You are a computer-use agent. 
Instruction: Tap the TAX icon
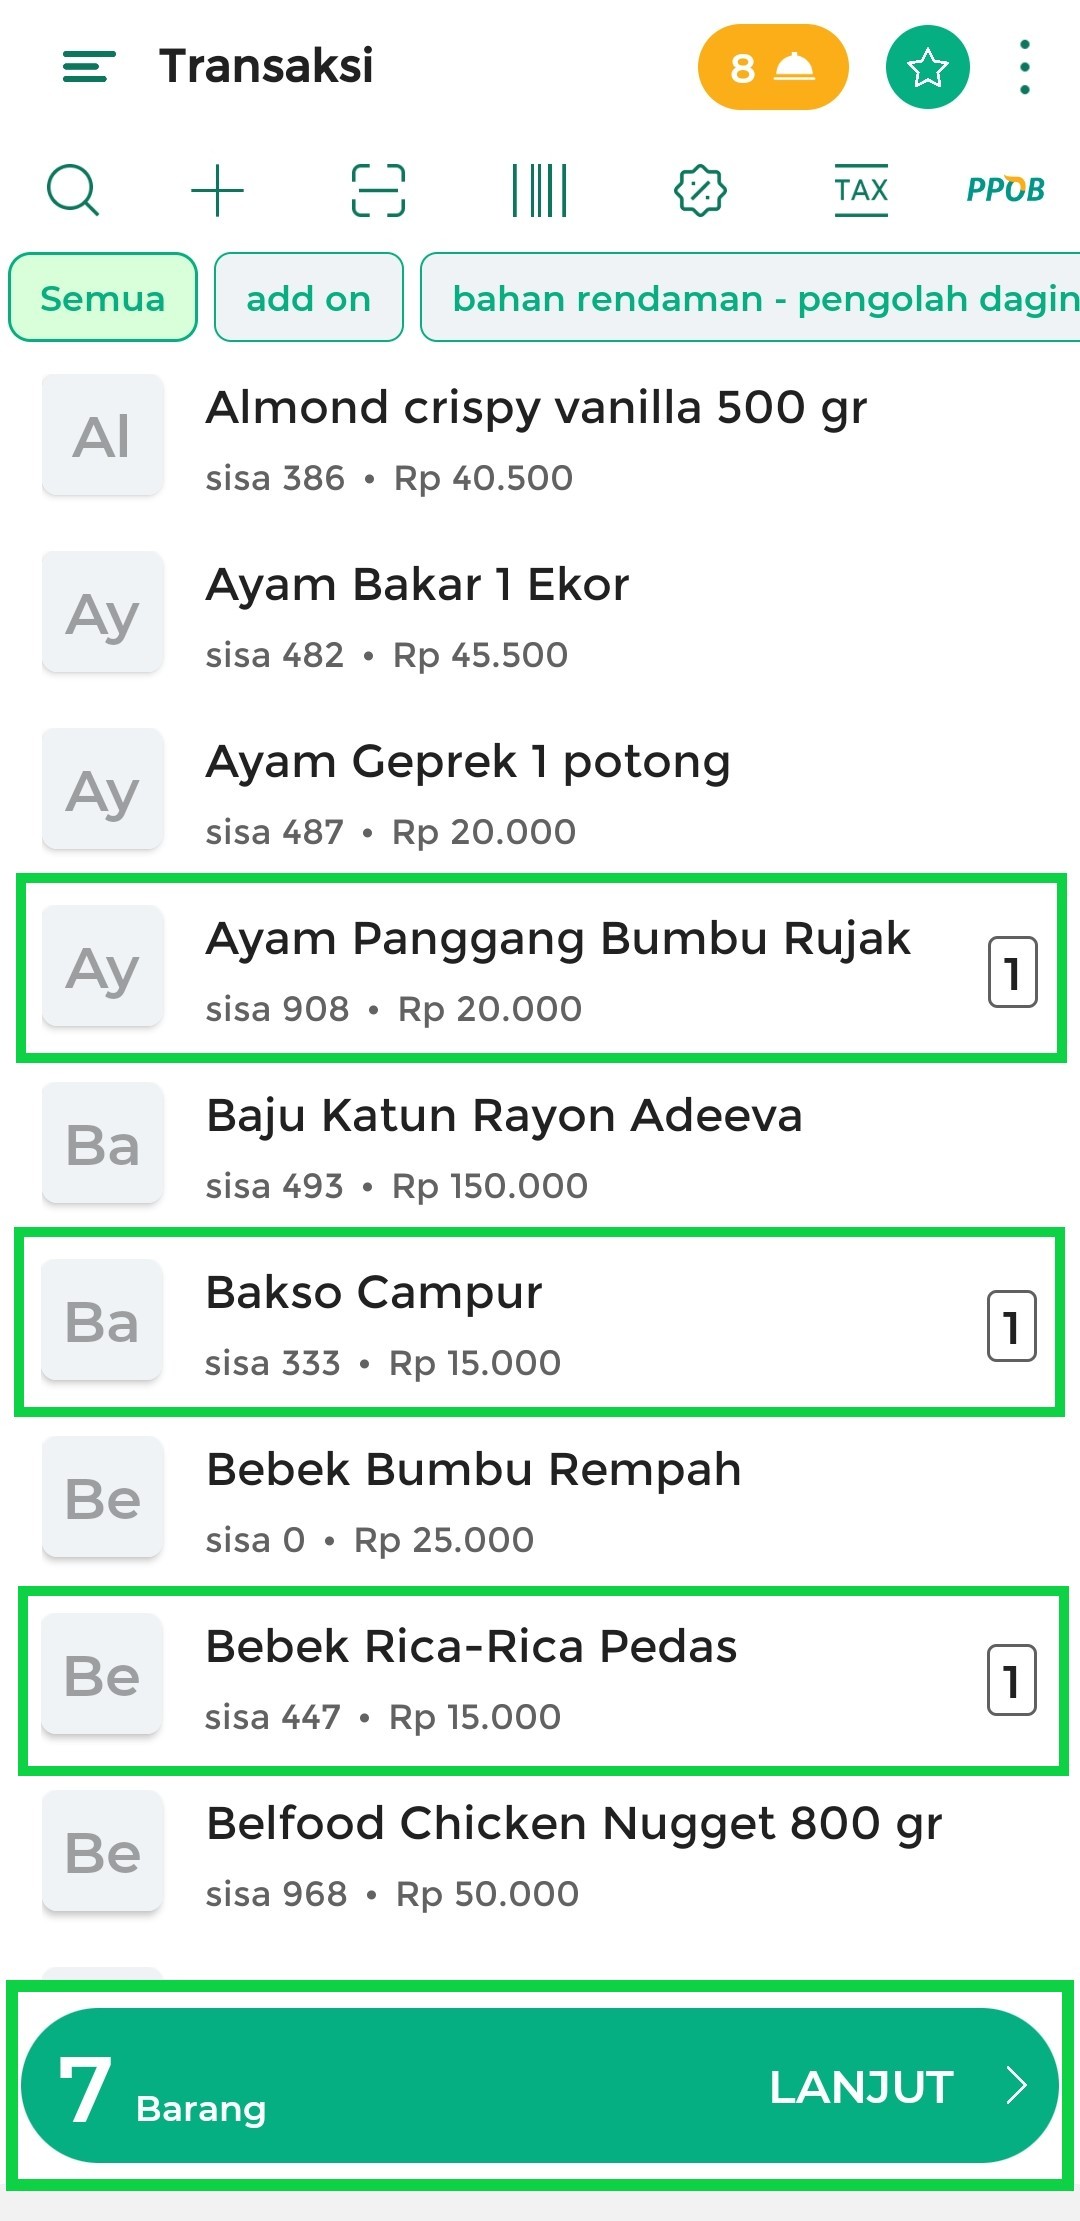861,190
